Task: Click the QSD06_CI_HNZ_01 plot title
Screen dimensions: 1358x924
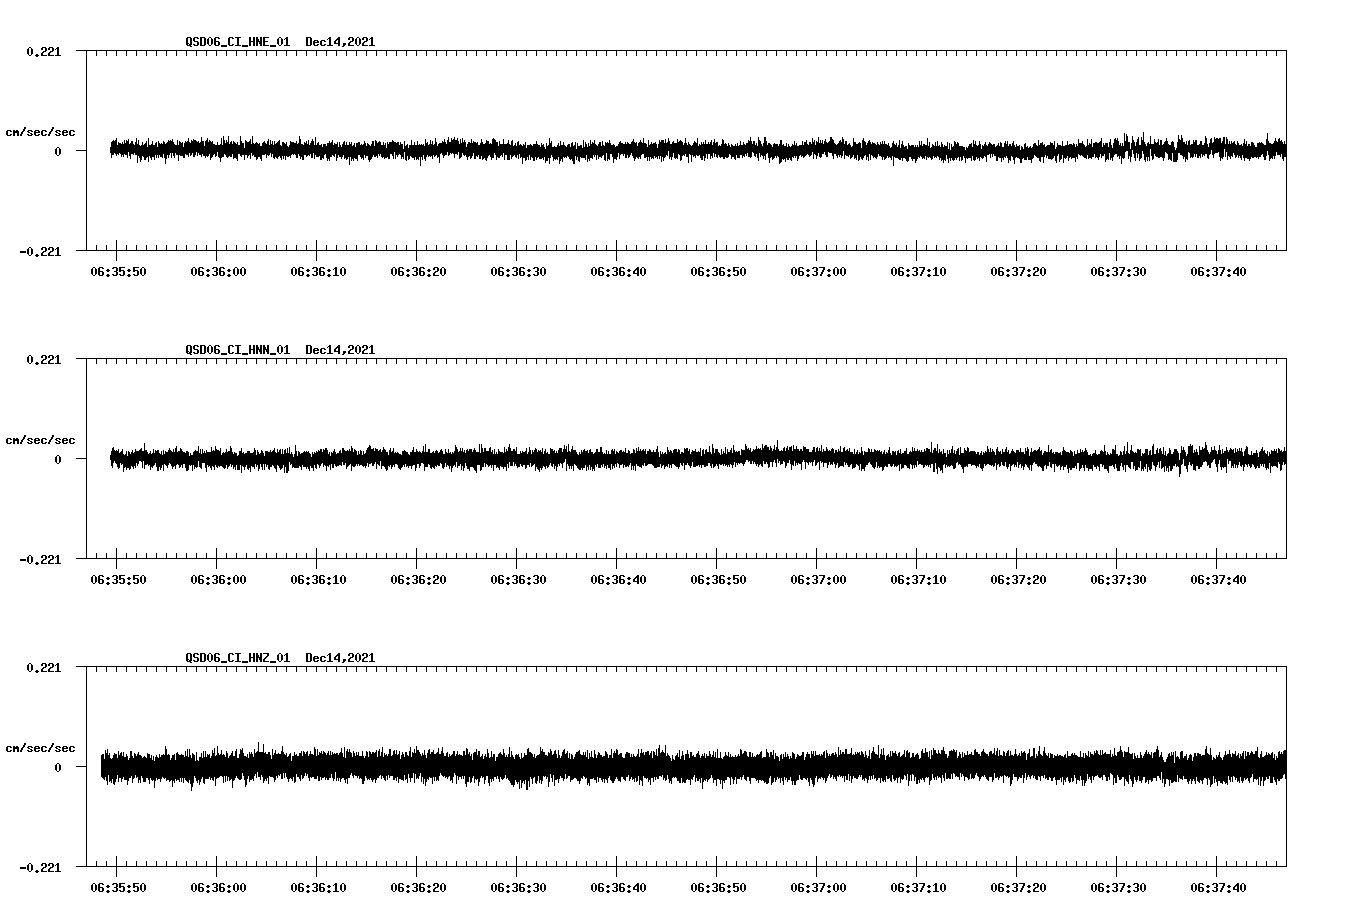Action: (x=238, y=658)
